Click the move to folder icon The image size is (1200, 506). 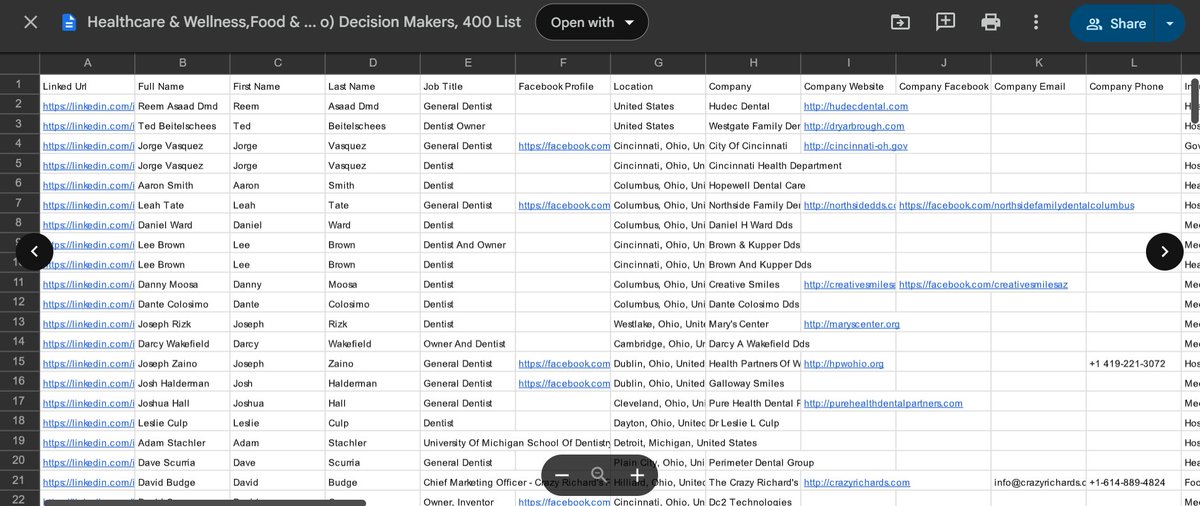900,22
